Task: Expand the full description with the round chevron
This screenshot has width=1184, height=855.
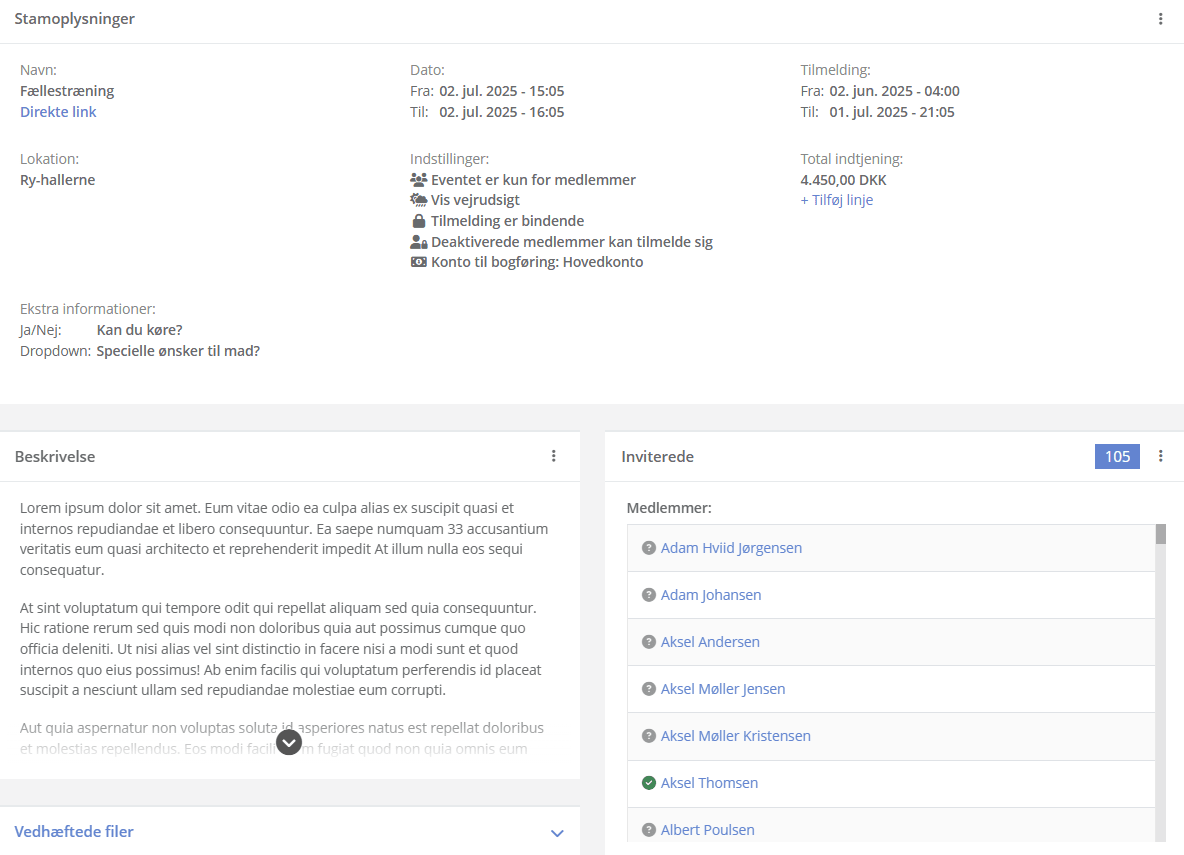Action: pos(288,742)
